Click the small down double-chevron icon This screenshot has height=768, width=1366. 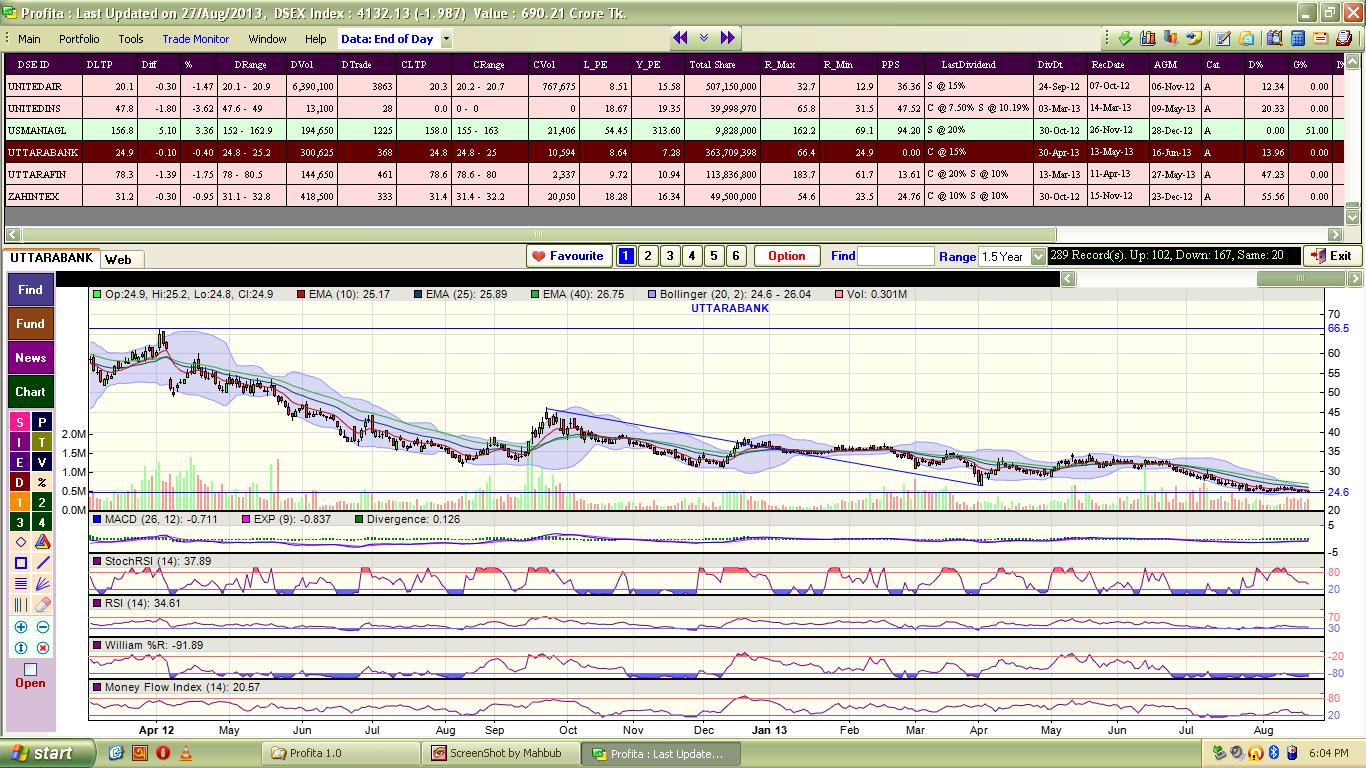click(x=703, y=38)
